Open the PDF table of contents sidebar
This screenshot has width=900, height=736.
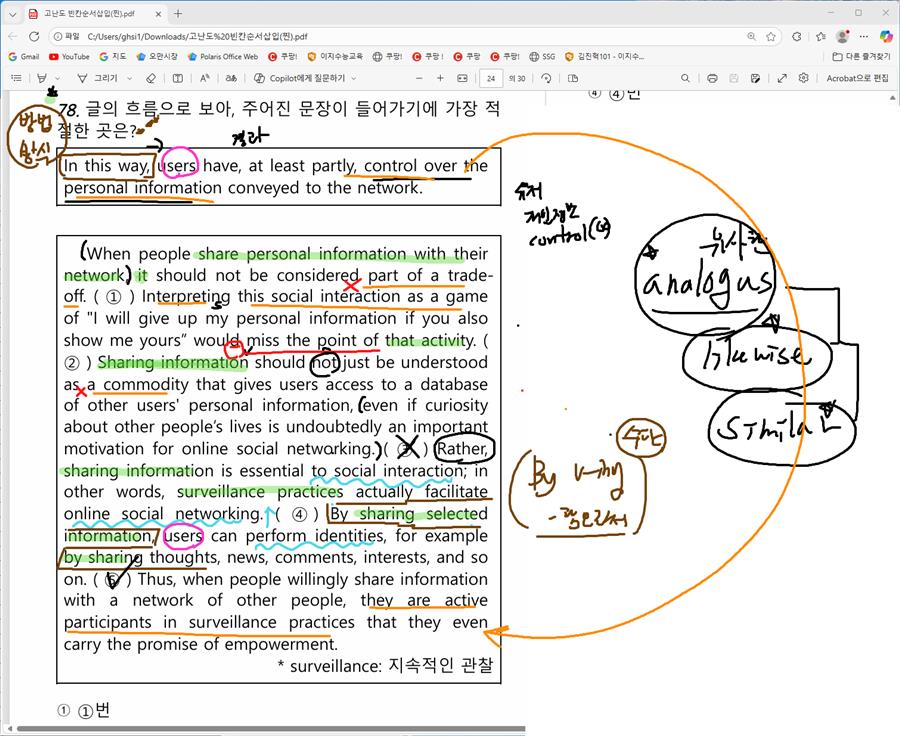[16, 78]
